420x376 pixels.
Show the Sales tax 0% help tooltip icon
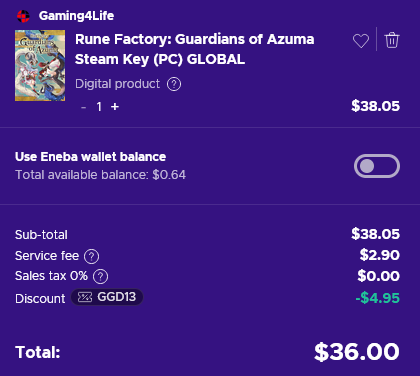tap(100, 276)
